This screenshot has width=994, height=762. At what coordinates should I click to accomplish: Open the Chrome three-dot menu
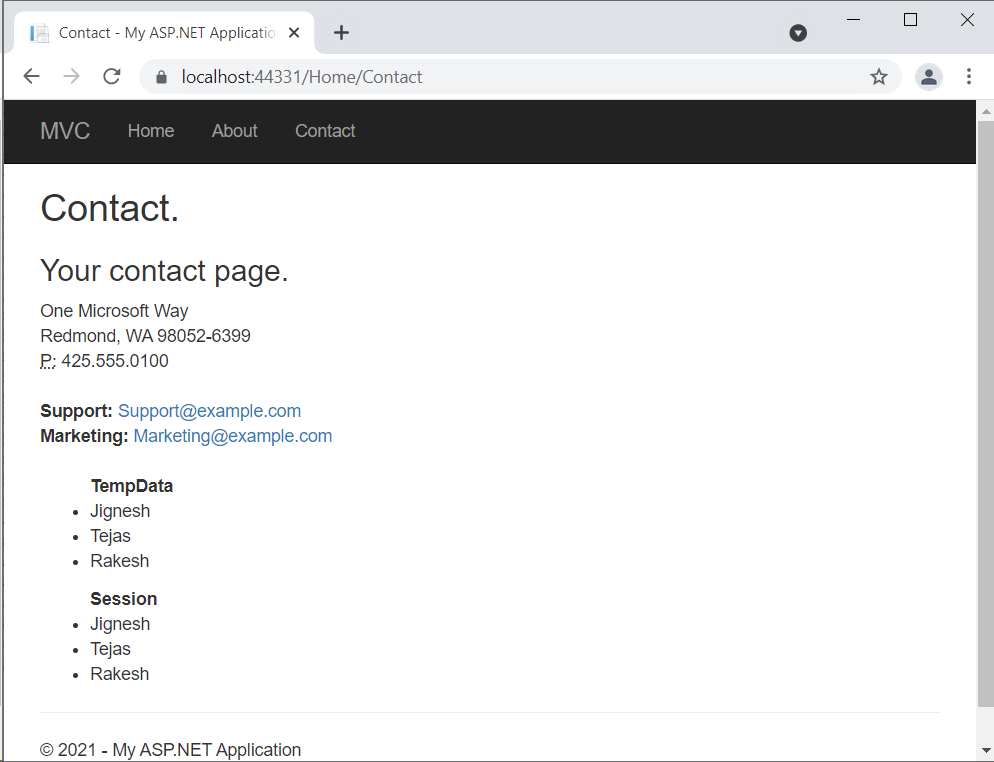(x=968, y=77)
